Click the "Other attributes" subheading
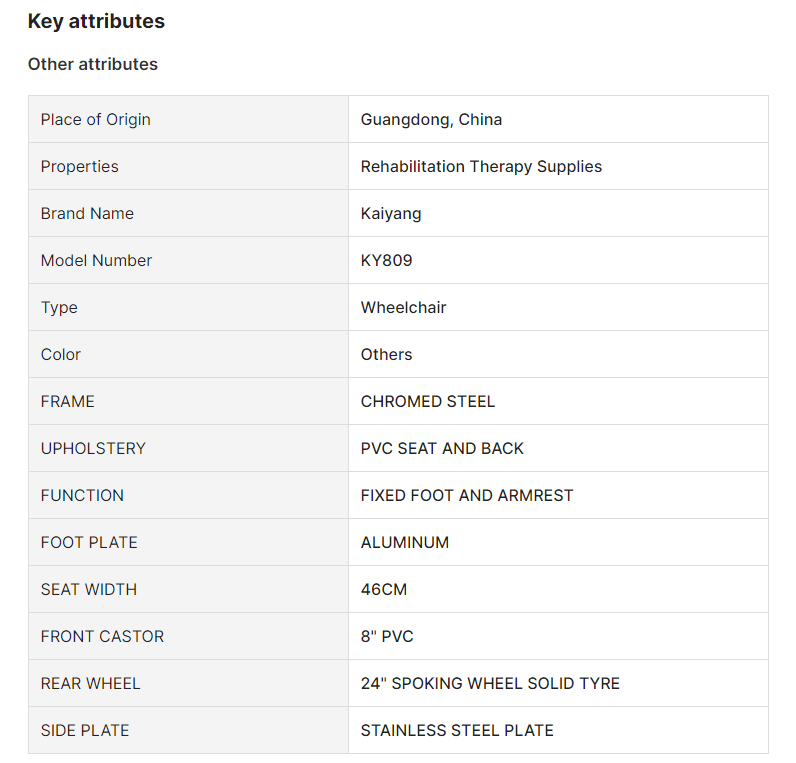Screen dimensions: 796x763 point(93,64)
